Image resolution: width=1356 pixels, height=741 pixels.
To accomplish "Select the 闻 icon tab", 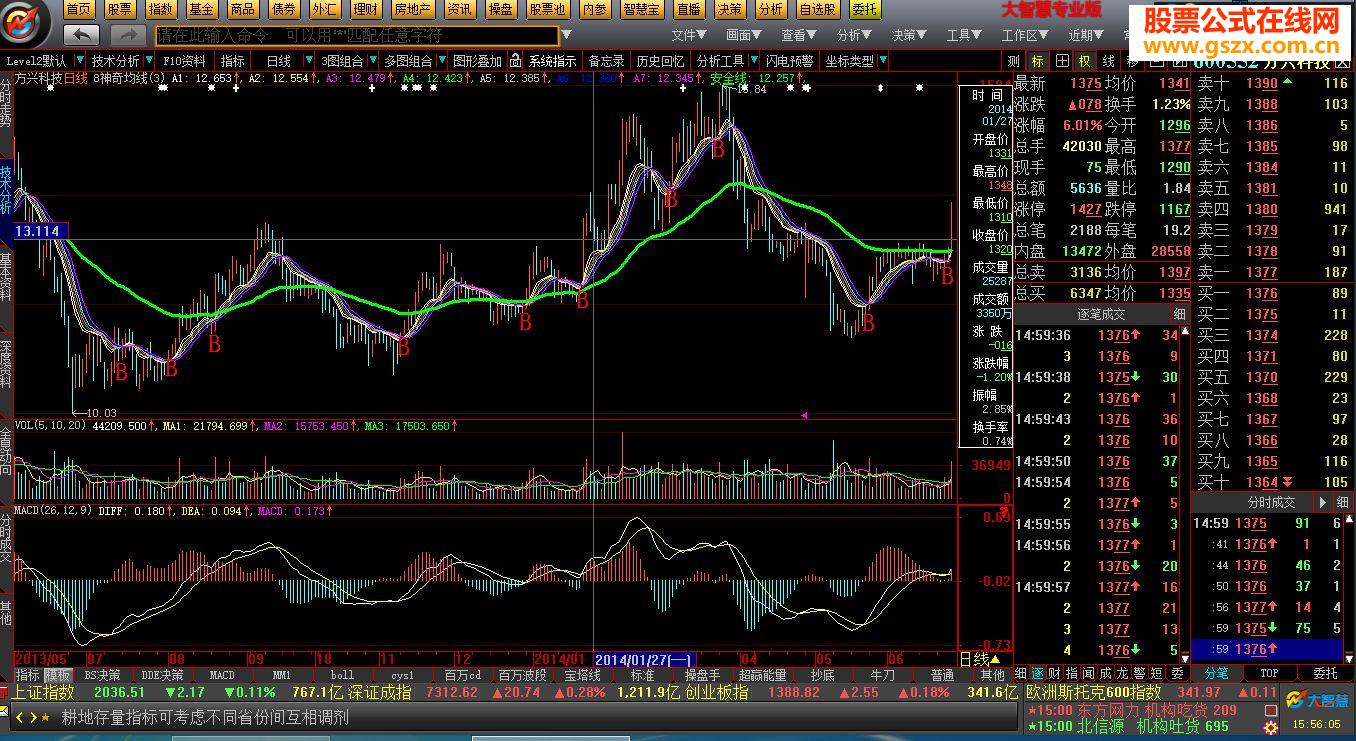I will click(1088, 674).
